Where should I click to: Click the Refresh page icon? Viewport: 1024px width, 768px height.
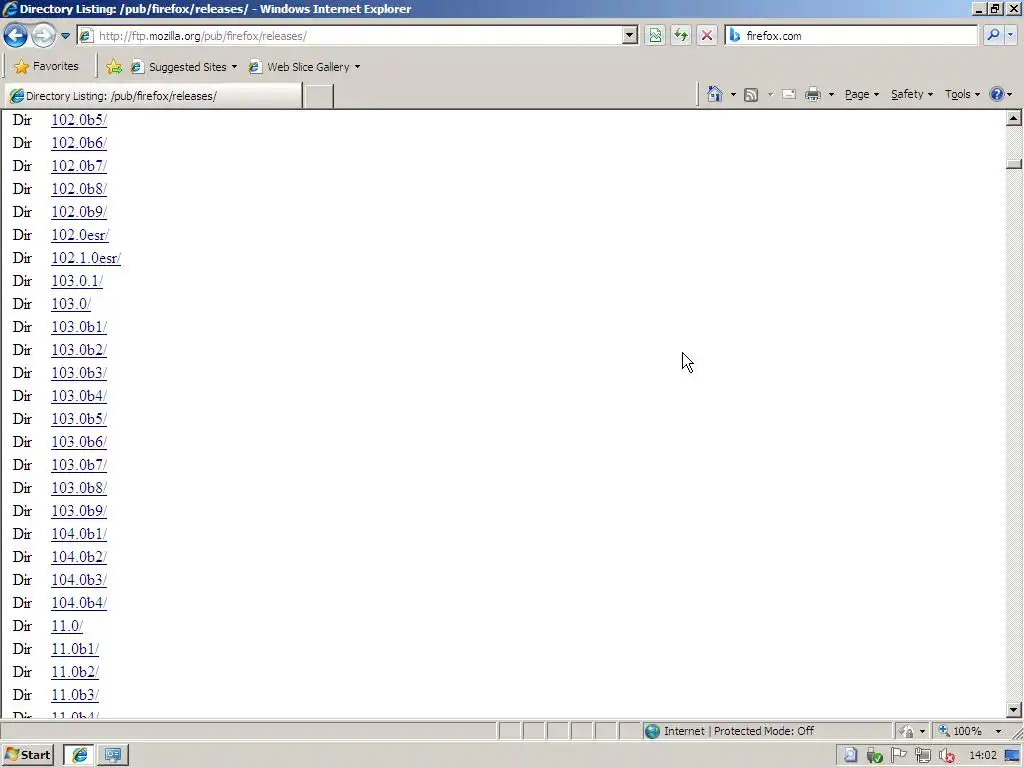[680, 36]
